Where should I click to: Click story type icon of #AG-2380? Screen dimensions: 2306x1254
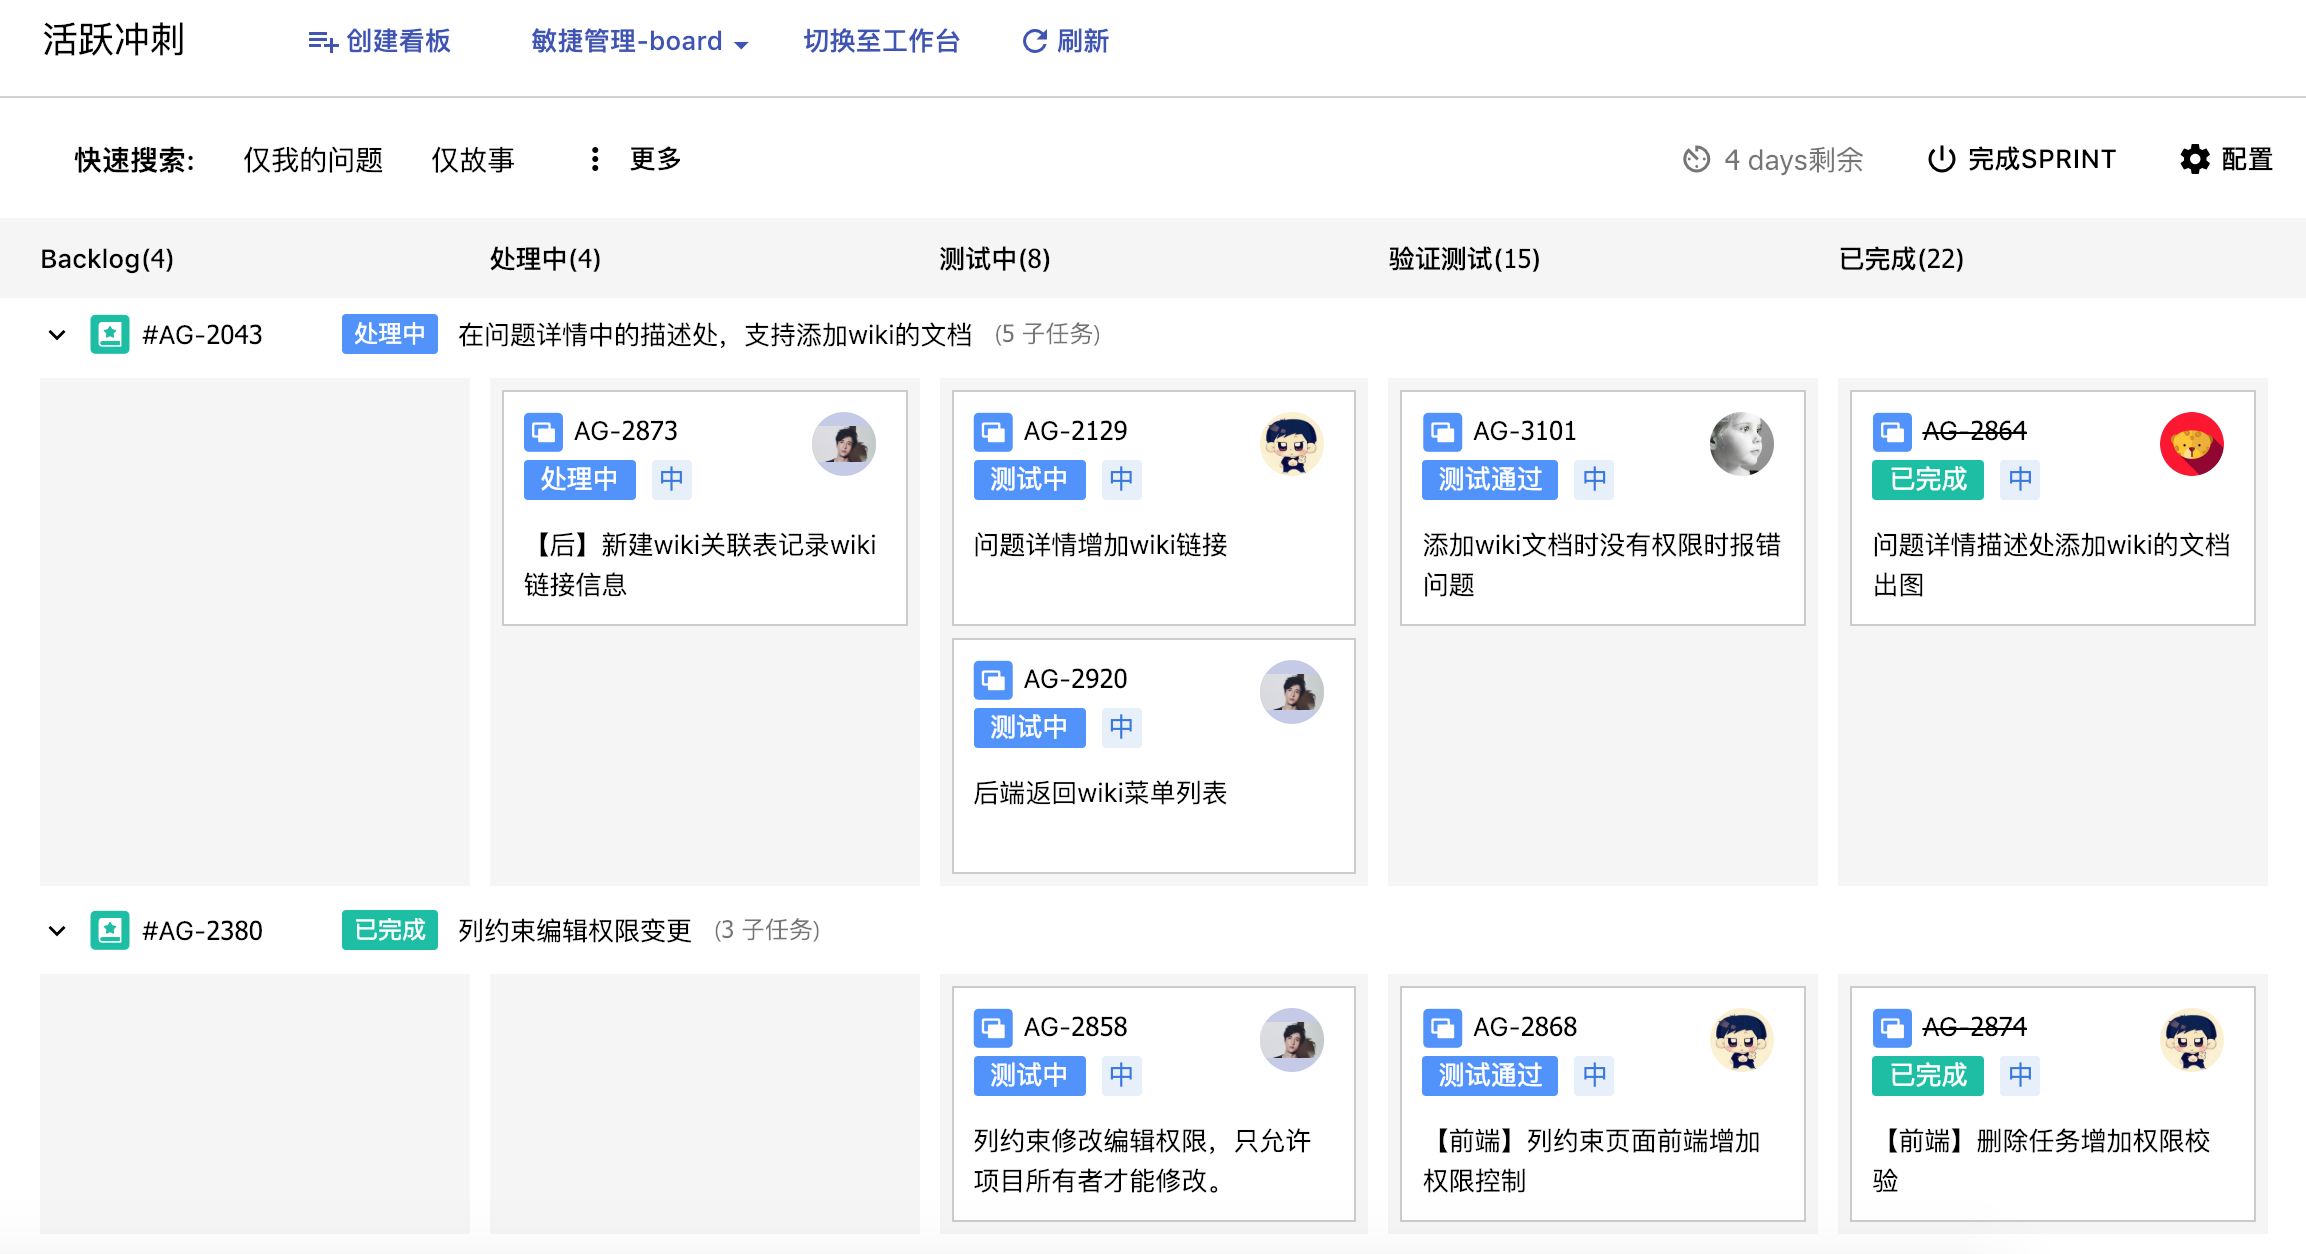pos(110,930)
